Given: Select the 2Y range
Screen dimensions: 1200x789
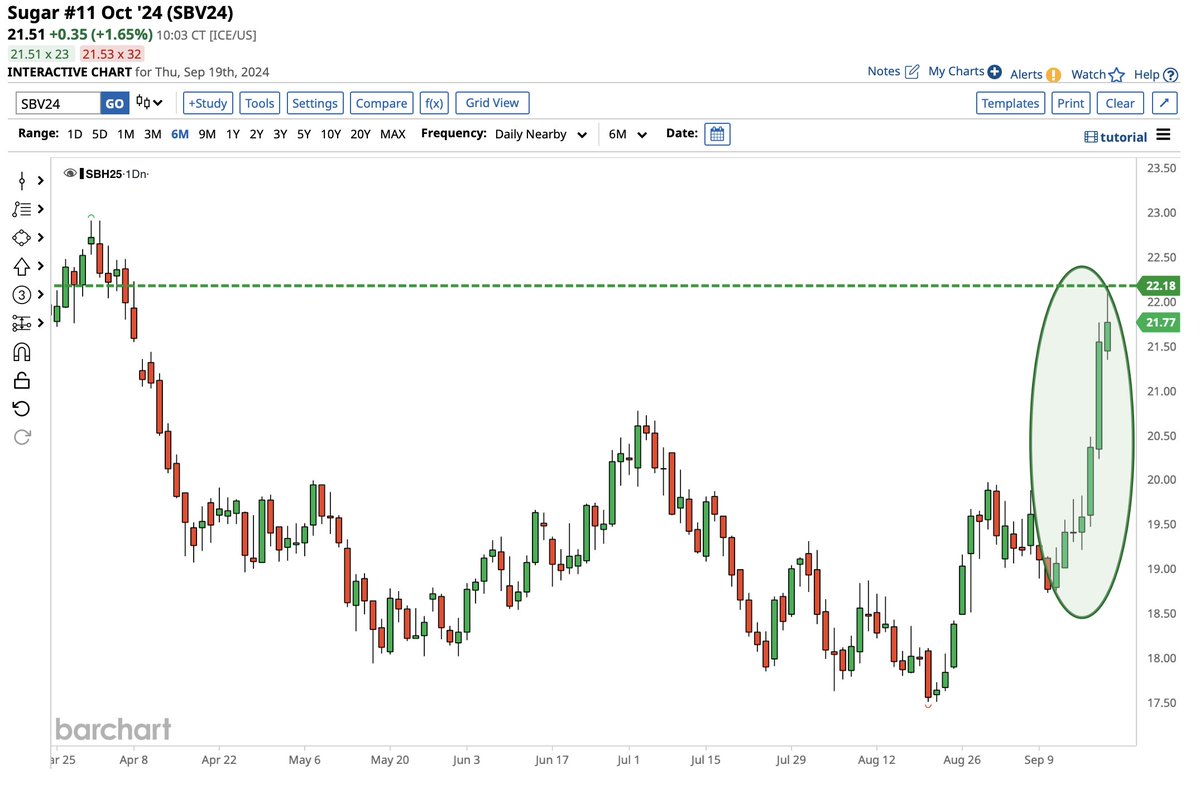Looking at the screenshot, I should [257, 134].
